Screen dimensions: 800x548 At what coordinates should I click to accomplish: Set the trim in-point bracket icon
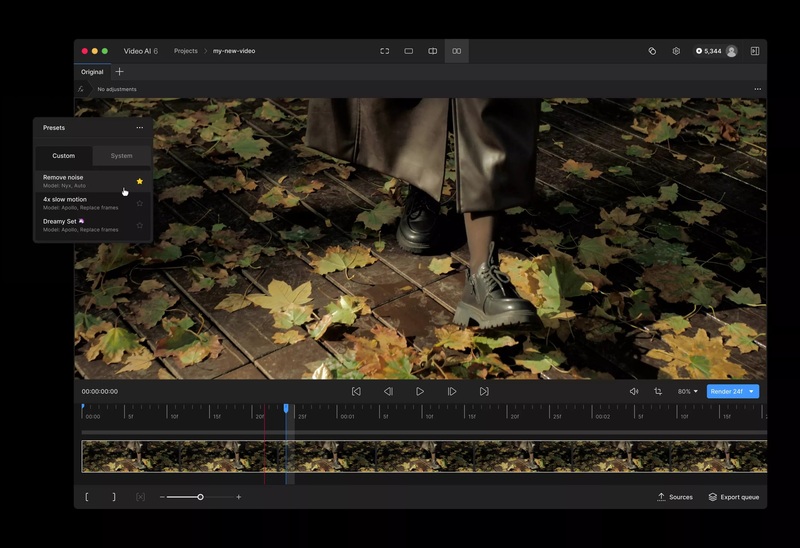click(x=87, y=497)
